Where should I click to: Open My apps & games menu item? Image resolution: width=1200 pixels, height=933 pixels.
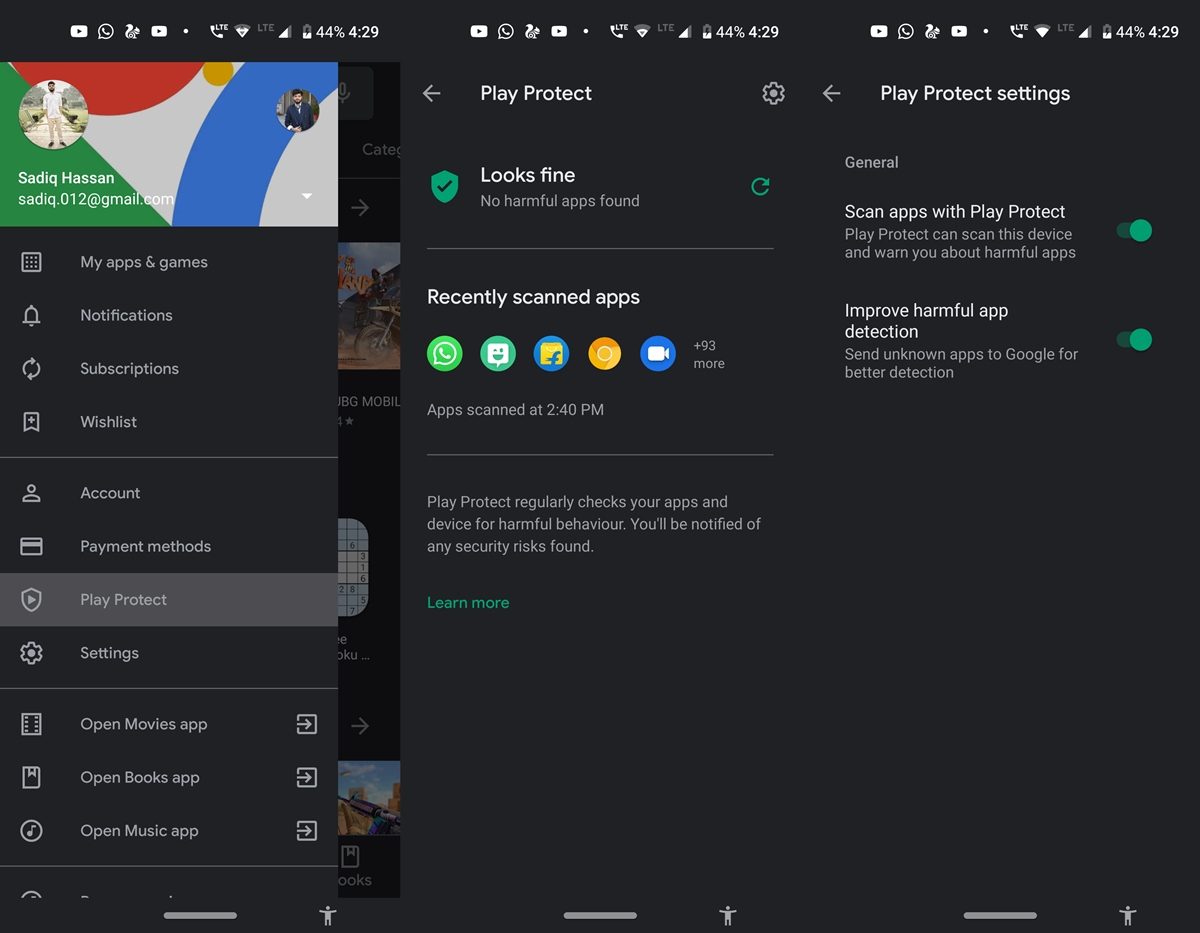[x=169, y=262]
